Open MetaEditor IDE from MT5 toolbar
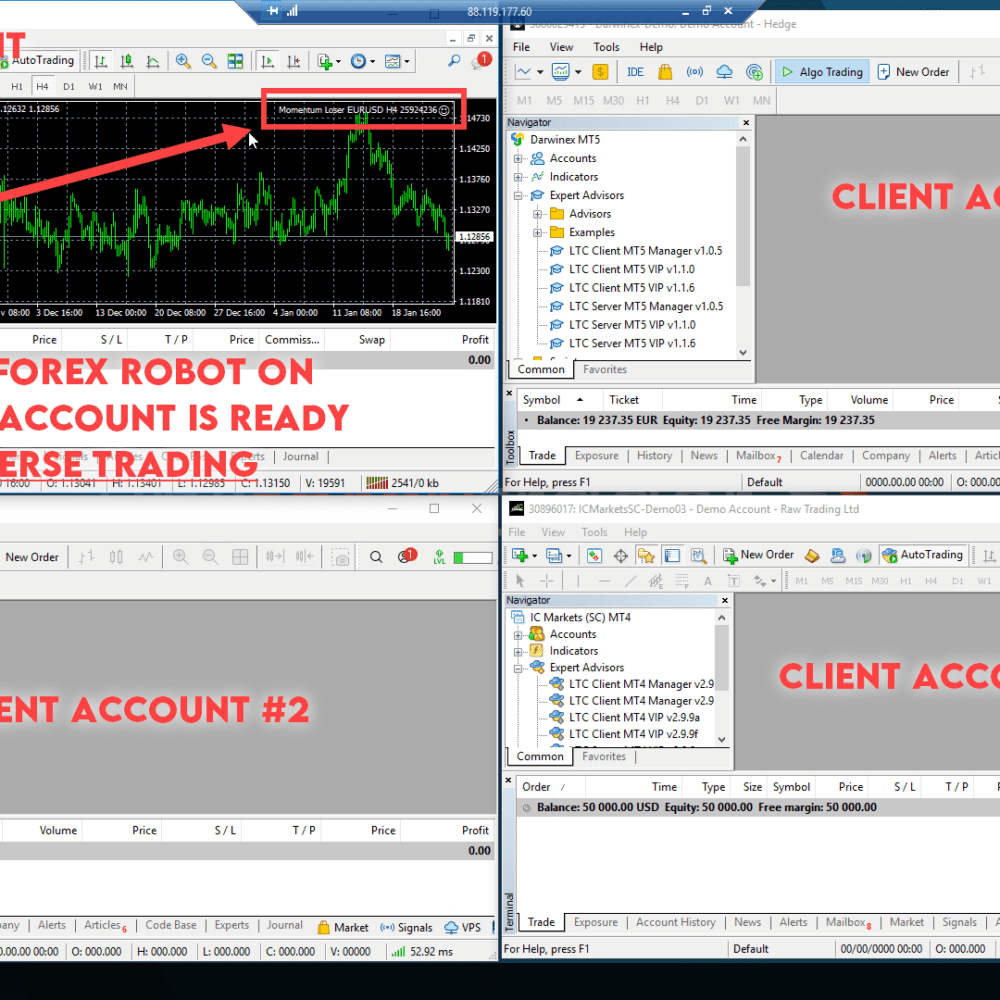The height and width of the screenshot is (1000, 1000). (x=635, y=72)
